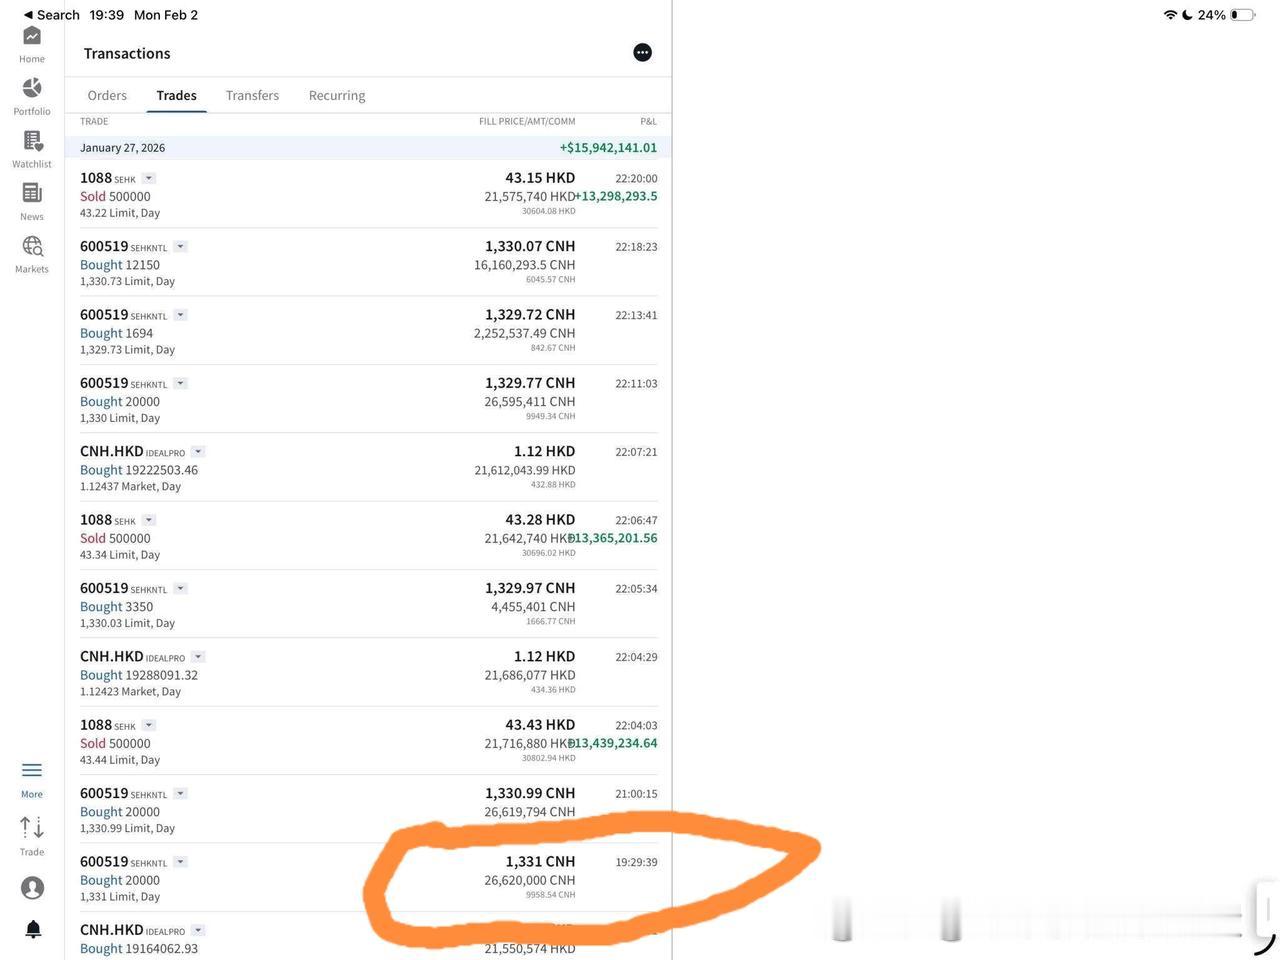Select the 21,686,077 HKD amount
Viewport: 1280px width, 960px height.
pyautogui.click(x=530, y=675)
